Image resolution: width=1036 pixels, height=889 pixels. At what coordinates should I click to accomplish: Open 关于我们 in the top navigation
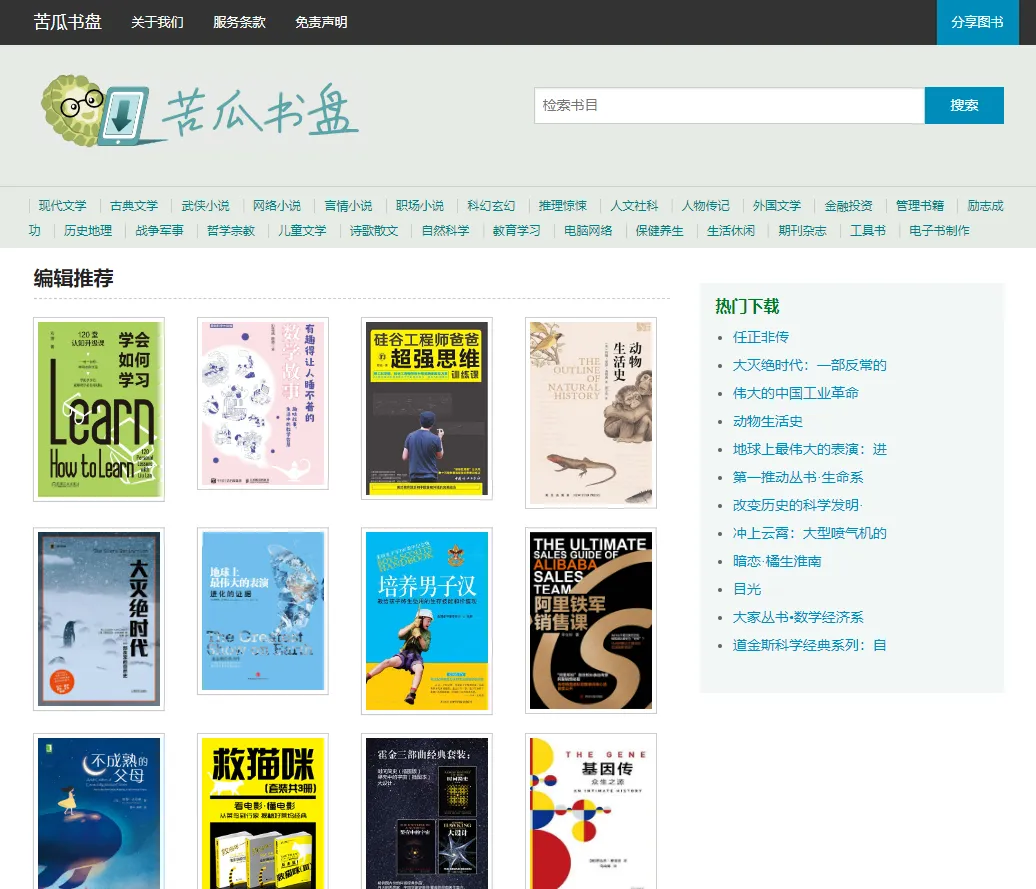pos(157,22)
